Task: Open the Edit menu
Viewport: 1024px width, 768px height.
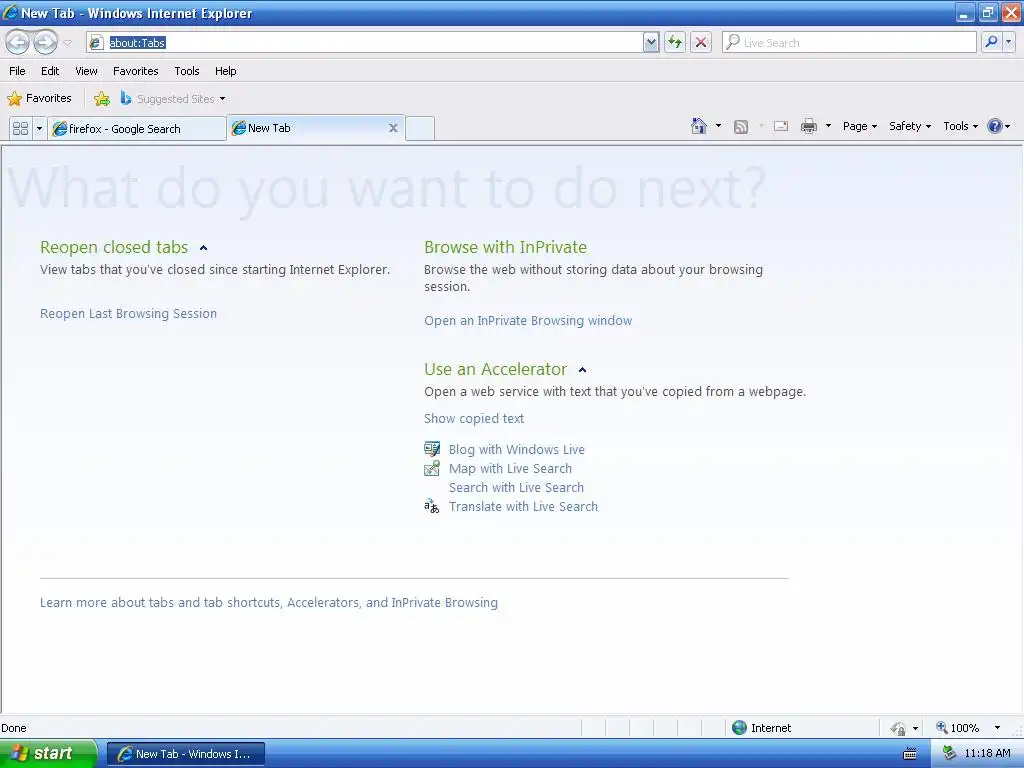Action: coord(50,71)
